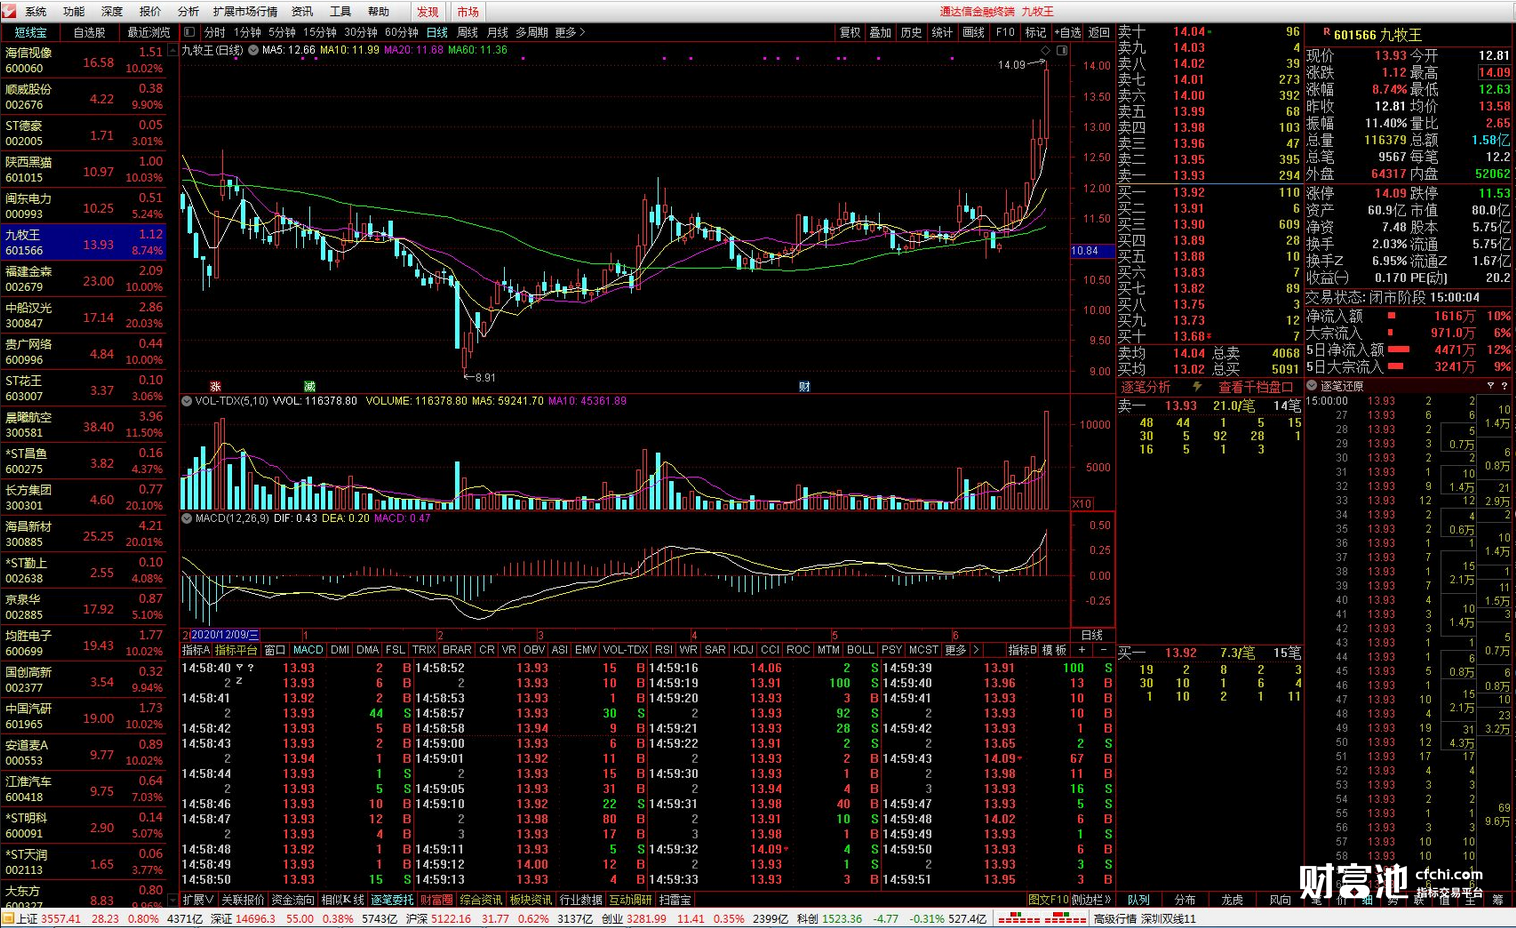Click the filter icon in 逐笔还原 header
This screenshot has width=1516, height=928.
coord(1490,386)
